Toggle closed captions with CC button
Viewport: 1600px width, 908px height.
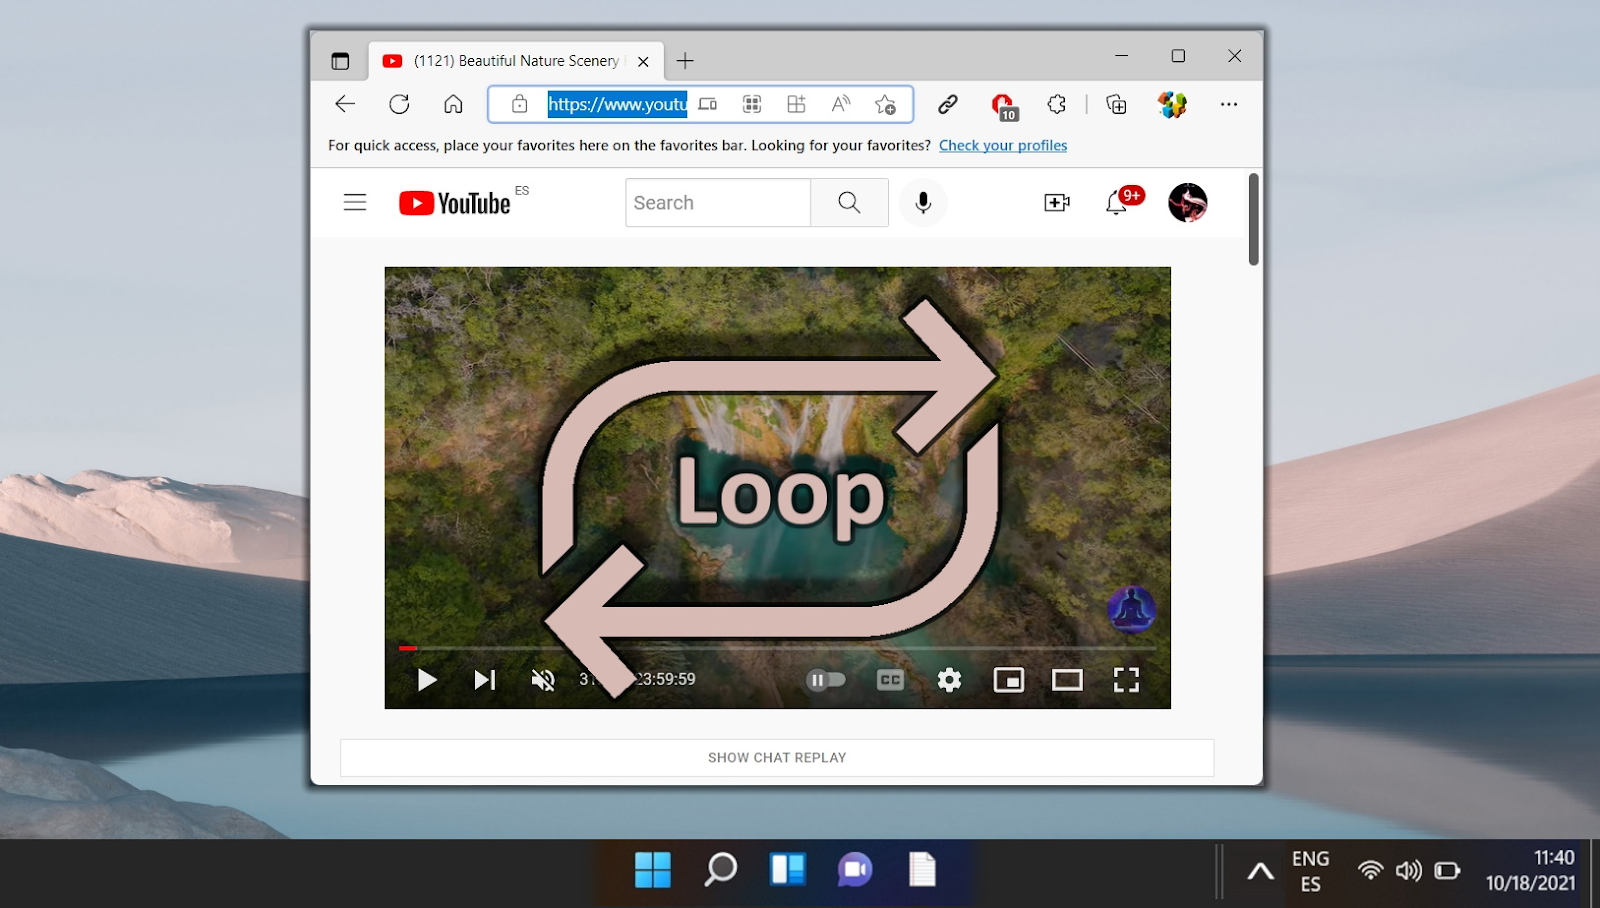pyautogui.click(x=890, y=680)
